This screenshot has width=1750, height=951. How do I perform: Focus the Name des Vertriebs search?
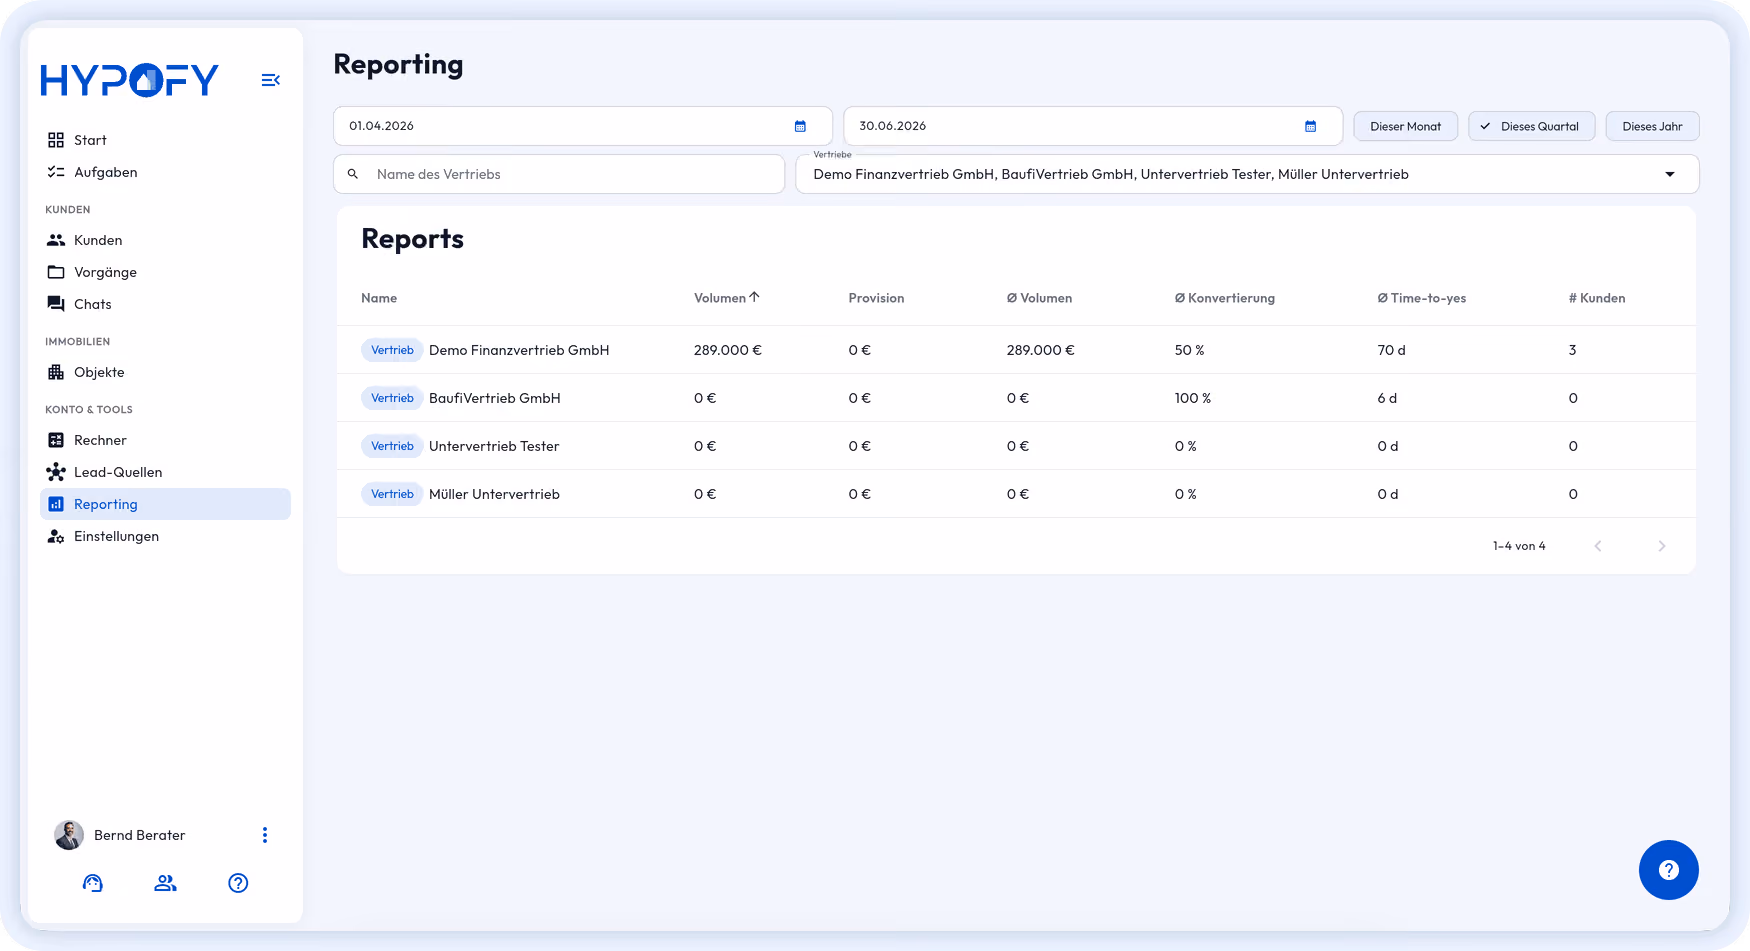[558, 174]
